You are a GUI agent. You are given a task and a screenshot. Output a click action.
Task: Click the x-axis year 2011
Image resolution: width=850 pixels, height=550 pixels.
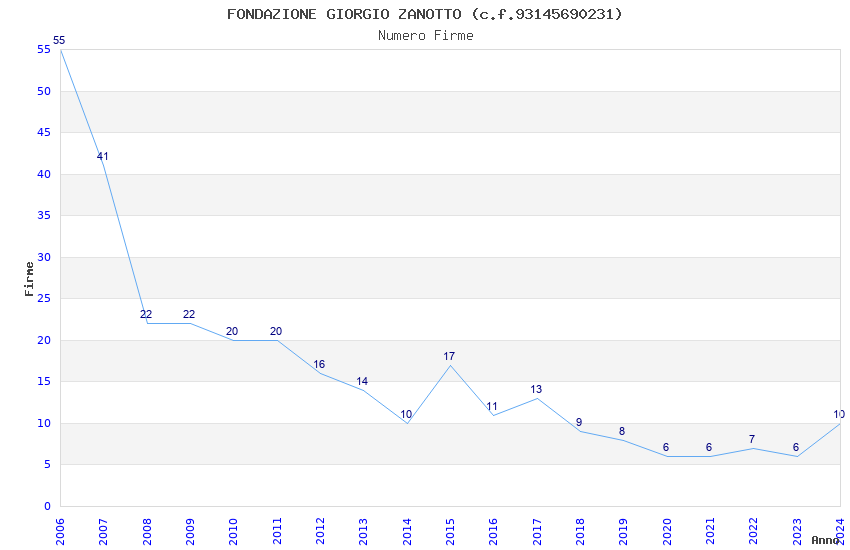(x=277, y=532)
